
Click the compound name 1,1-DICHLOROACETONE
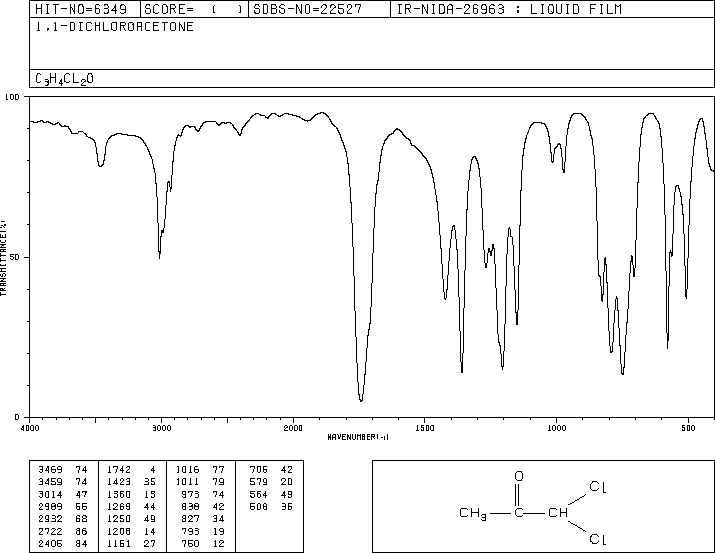pos(114,27)
